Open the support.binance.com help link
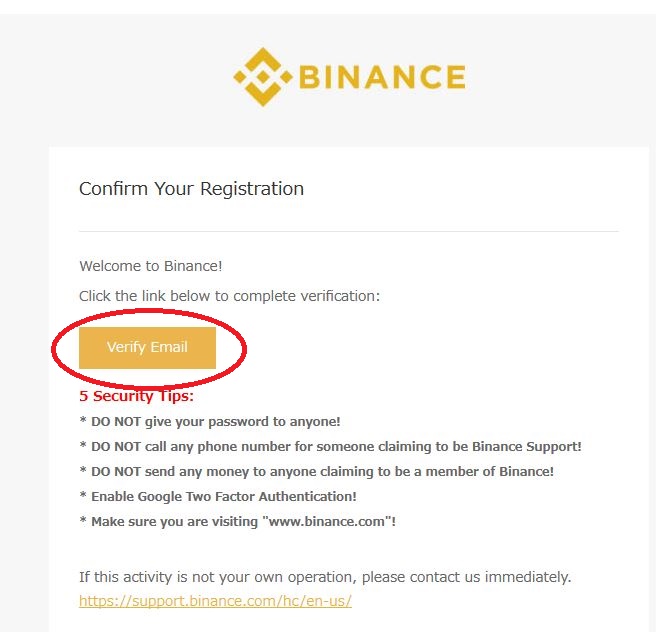 coord(215,601)
